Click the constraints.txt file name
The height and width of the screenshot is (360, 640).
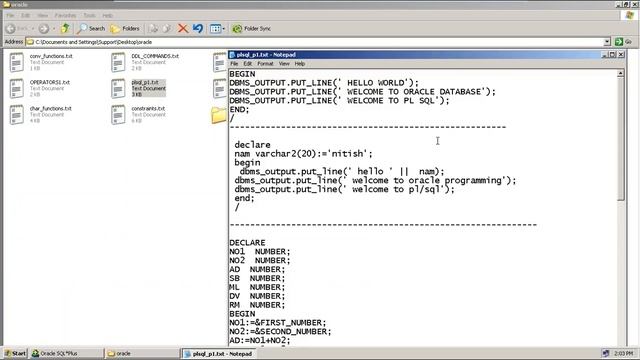point(148,108)
